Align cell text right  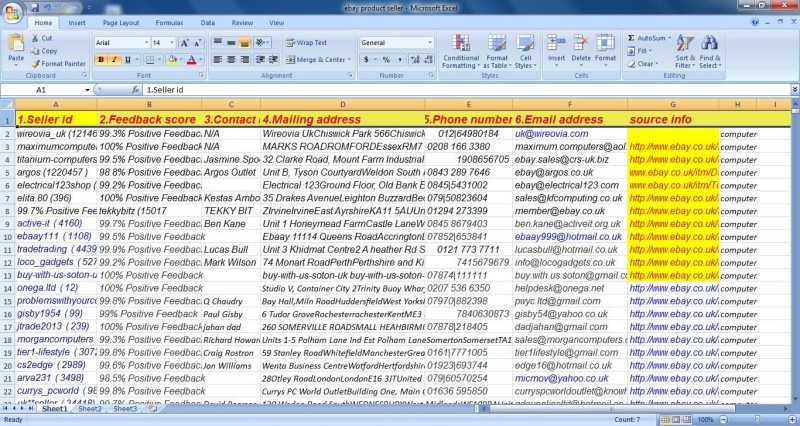tap(244, 60)
